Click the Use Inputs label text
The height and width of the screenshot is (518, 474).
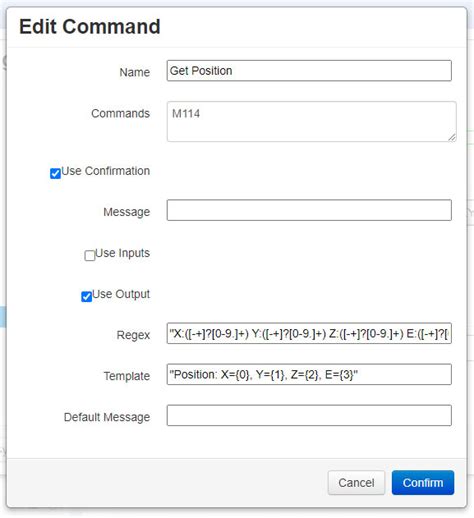tap(123, 253)
